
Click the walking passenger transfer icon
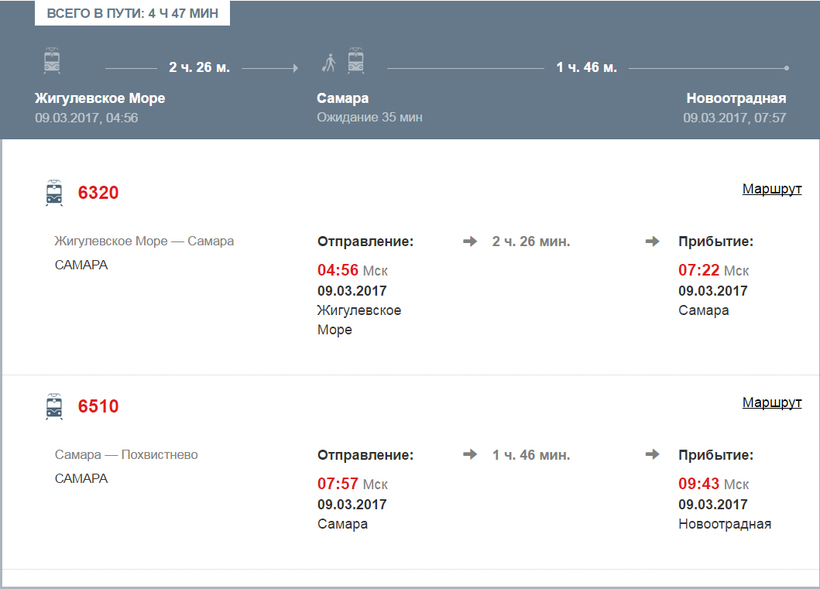click(x=329, y=63)
